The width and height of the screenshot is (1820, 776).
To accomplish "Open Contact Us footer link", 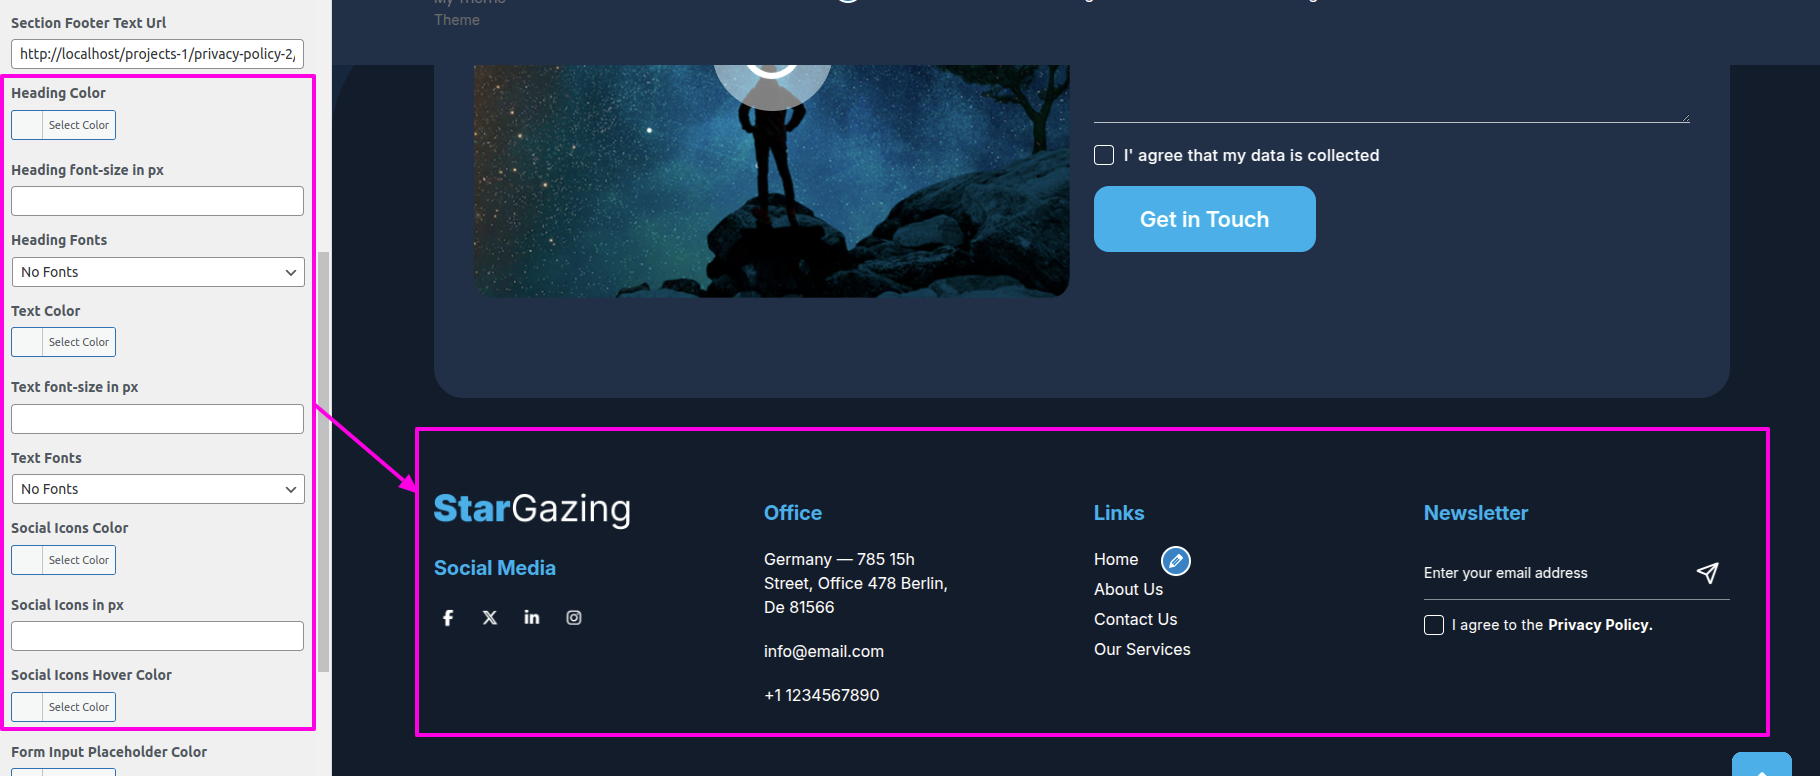I will 1135,619.
